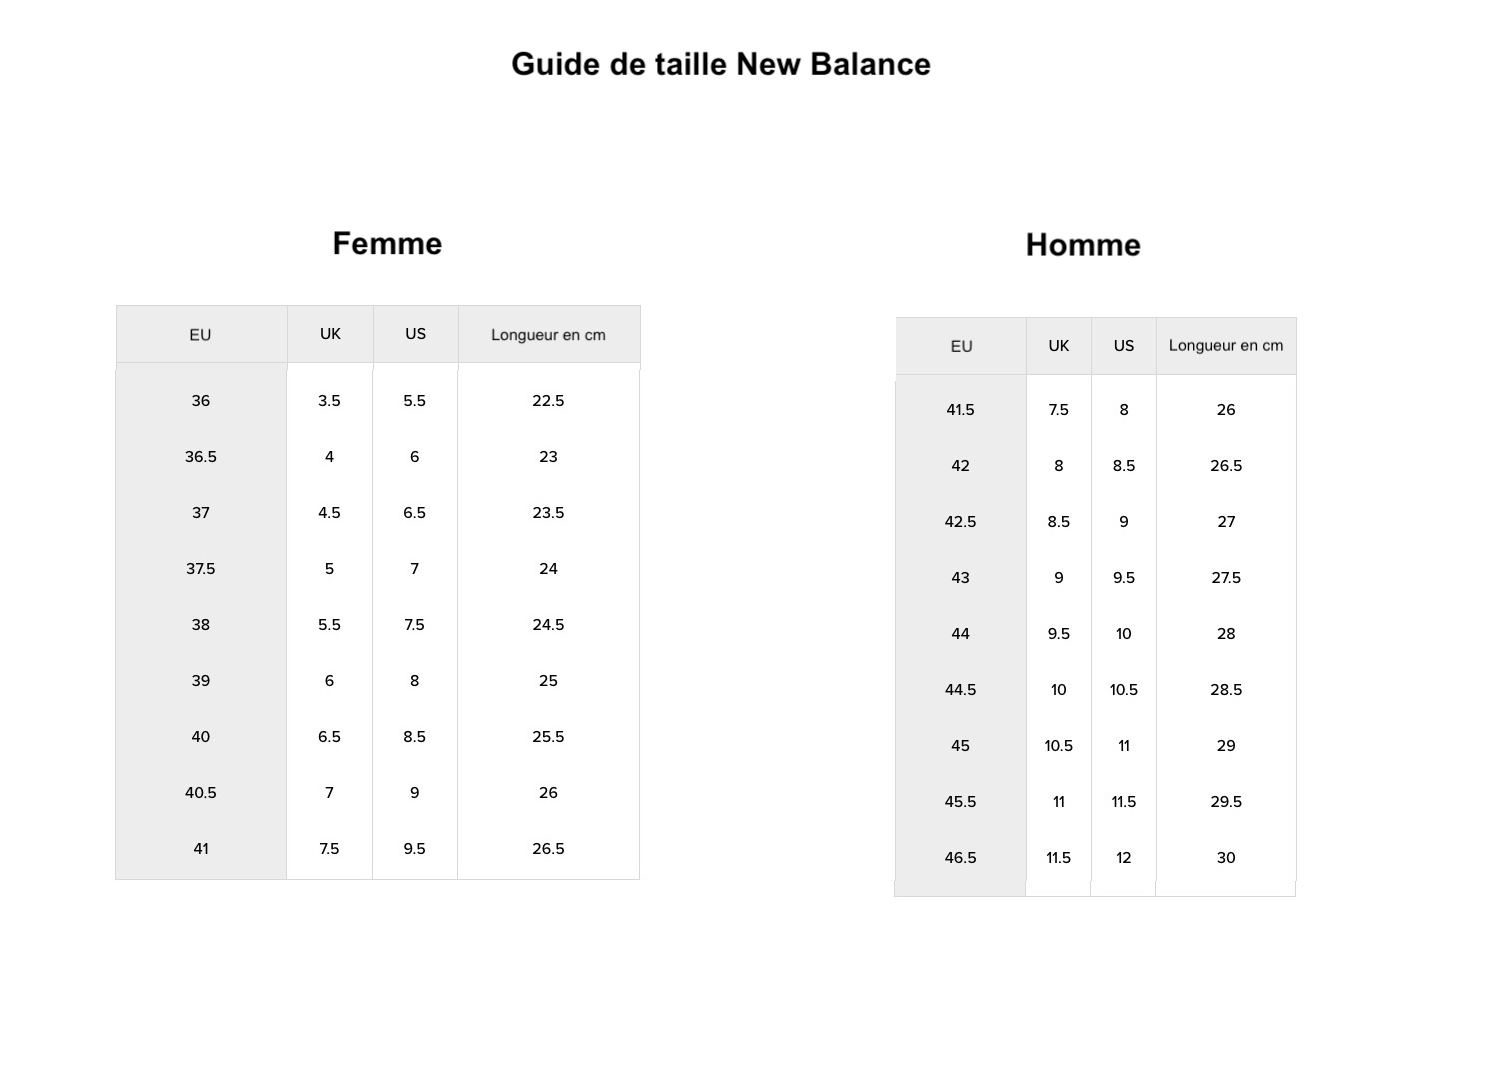
Task: Click the US column header in Homme table
Action: tap(1124, 346)
